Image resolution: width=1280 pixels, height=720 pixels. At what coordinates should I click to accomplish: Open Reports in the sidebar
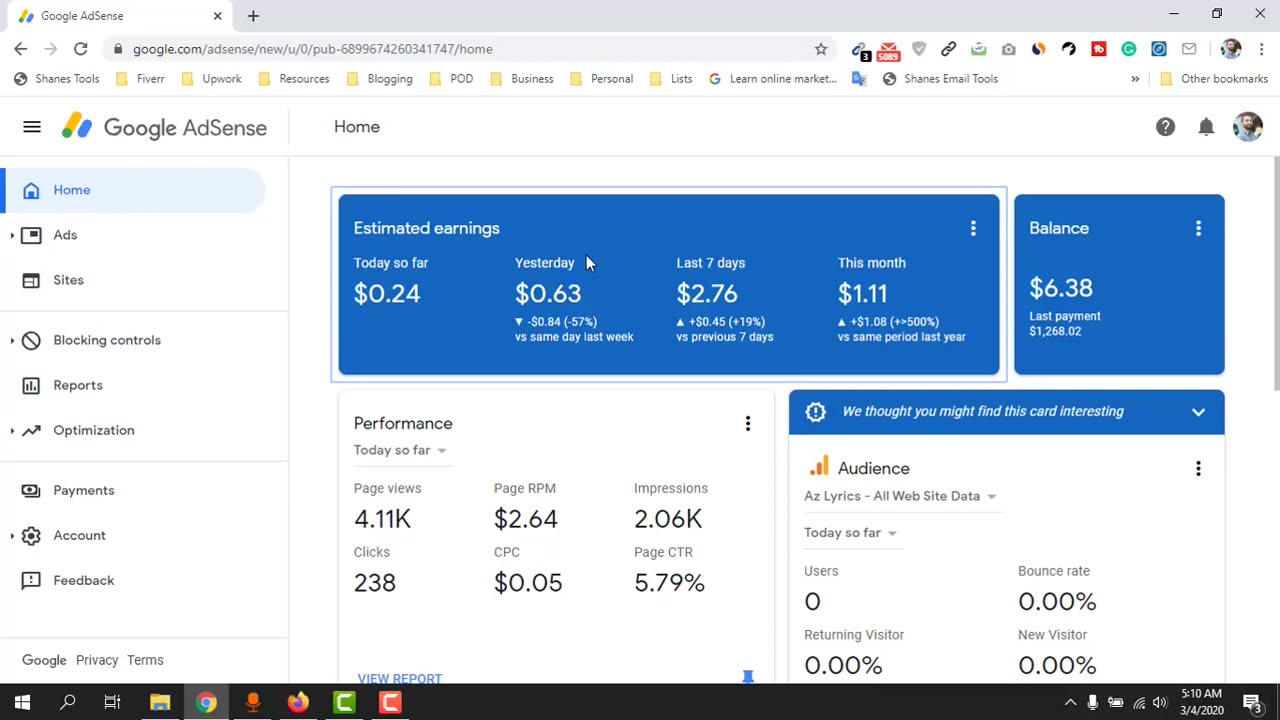[x=132, y=385]
